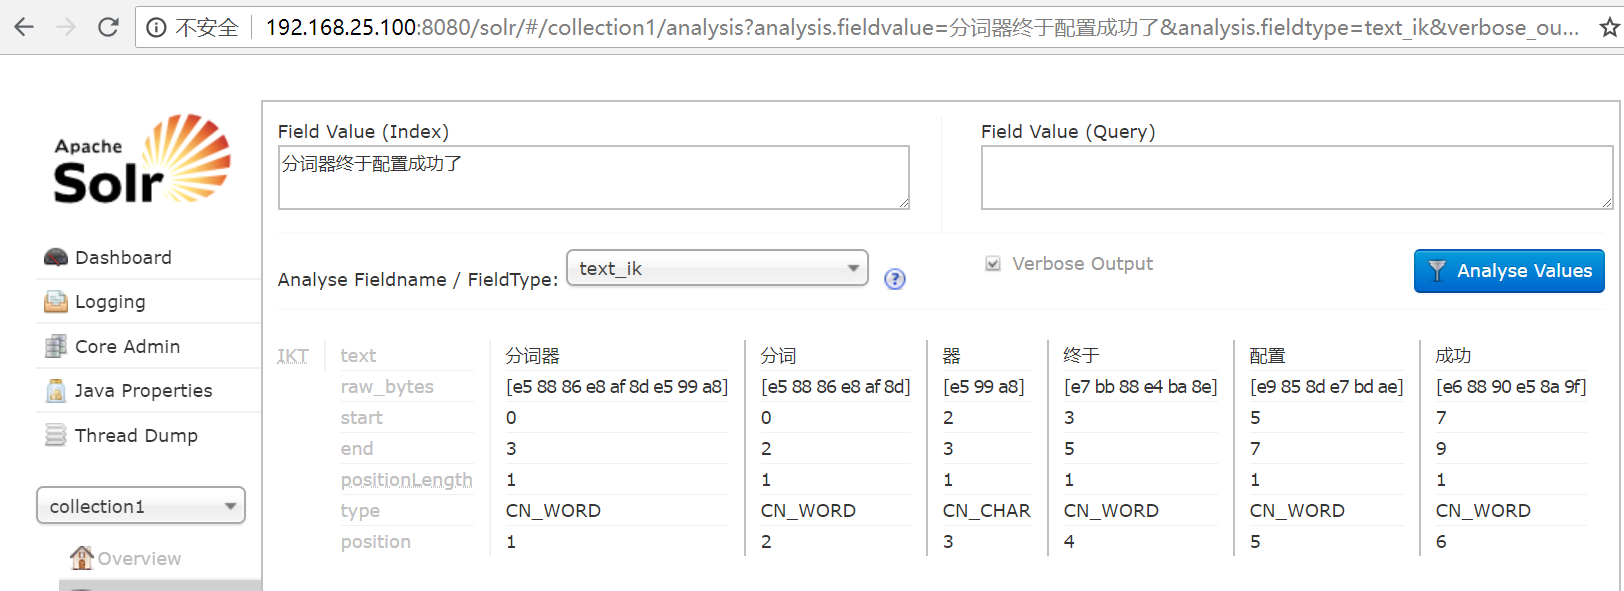Click the Logging icon in the sidebar
The height and width of the screenshot is (591, 1624).
(56, 301)
